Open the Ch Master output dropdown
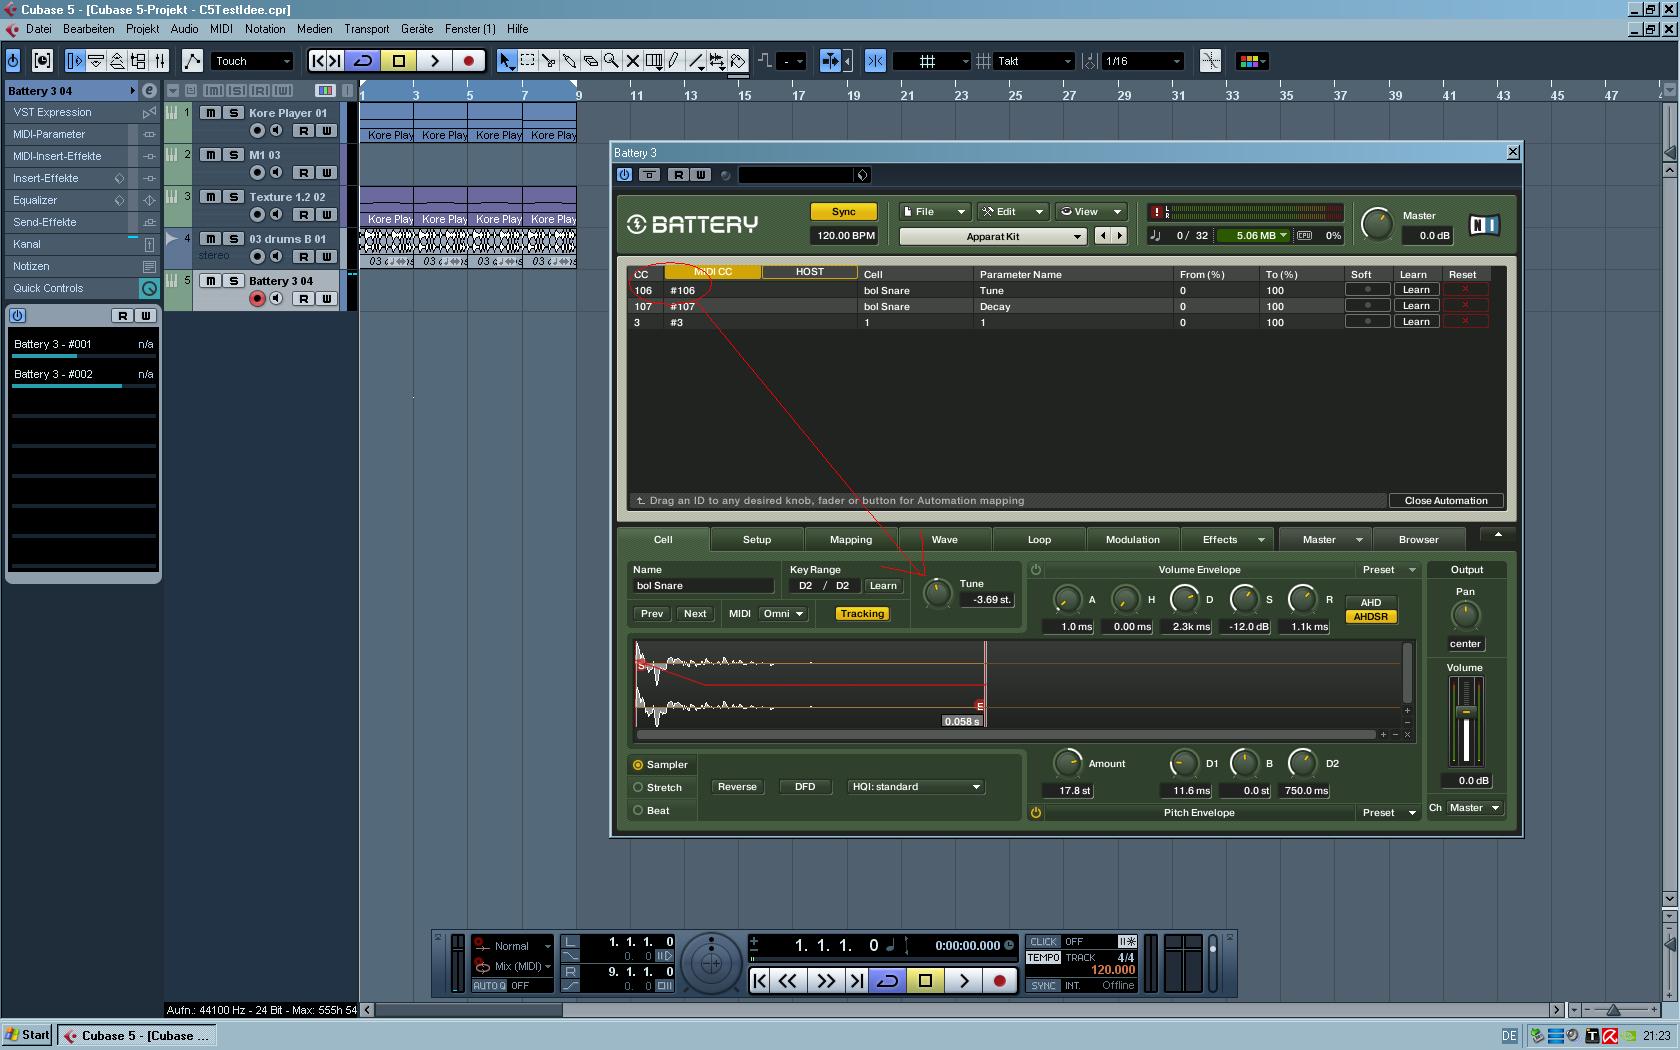Image resolution: width=1680 pixels, height=1050 pixels. [x=1475, y=808]
